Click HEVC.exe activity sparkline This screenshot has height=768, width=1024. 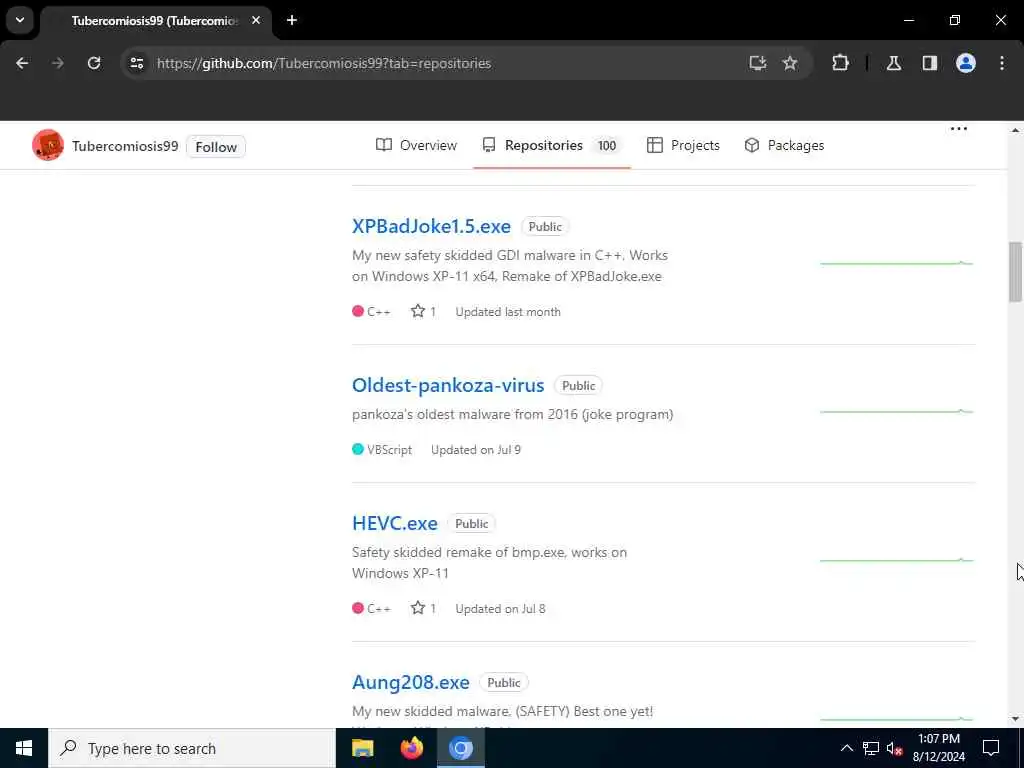(x=897, y=560)
